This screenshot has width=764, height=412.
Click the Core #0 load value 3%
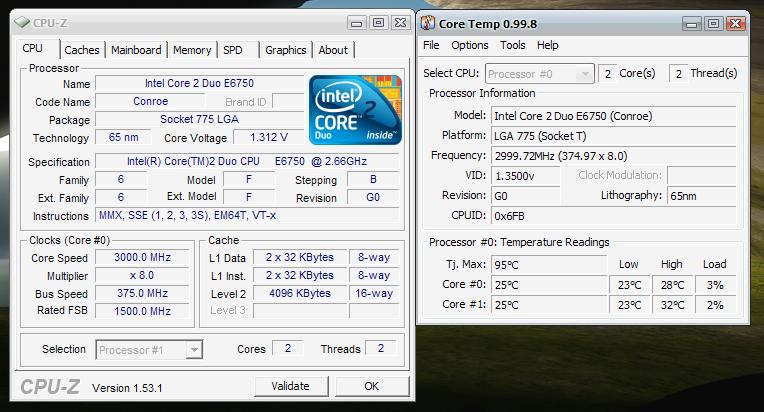(x=715, y=285)
